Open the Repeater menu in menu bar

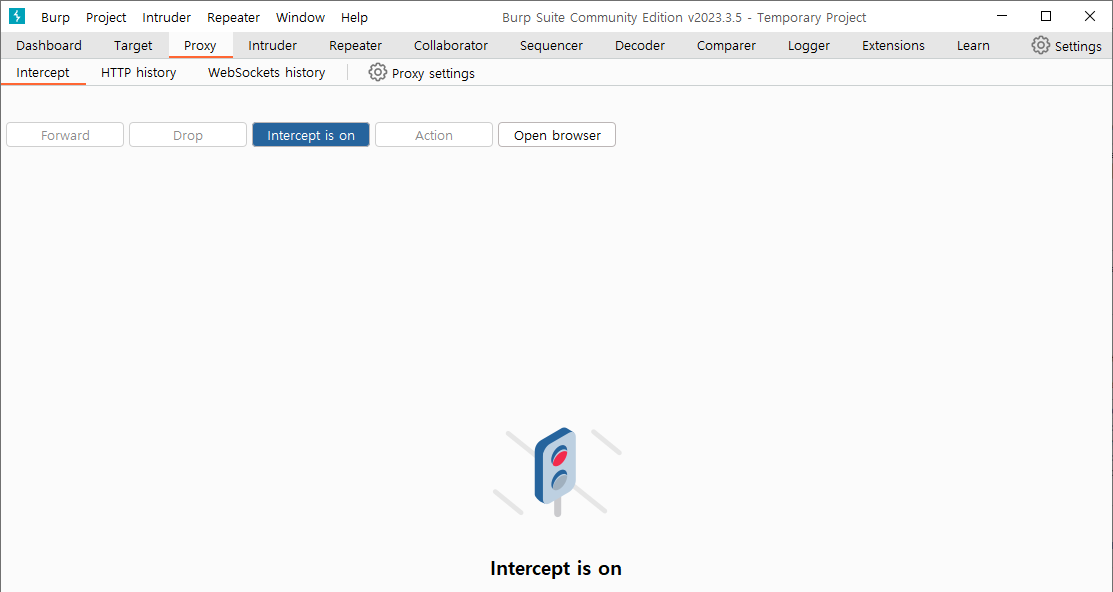pyautogui.click(x=234, y=18)
